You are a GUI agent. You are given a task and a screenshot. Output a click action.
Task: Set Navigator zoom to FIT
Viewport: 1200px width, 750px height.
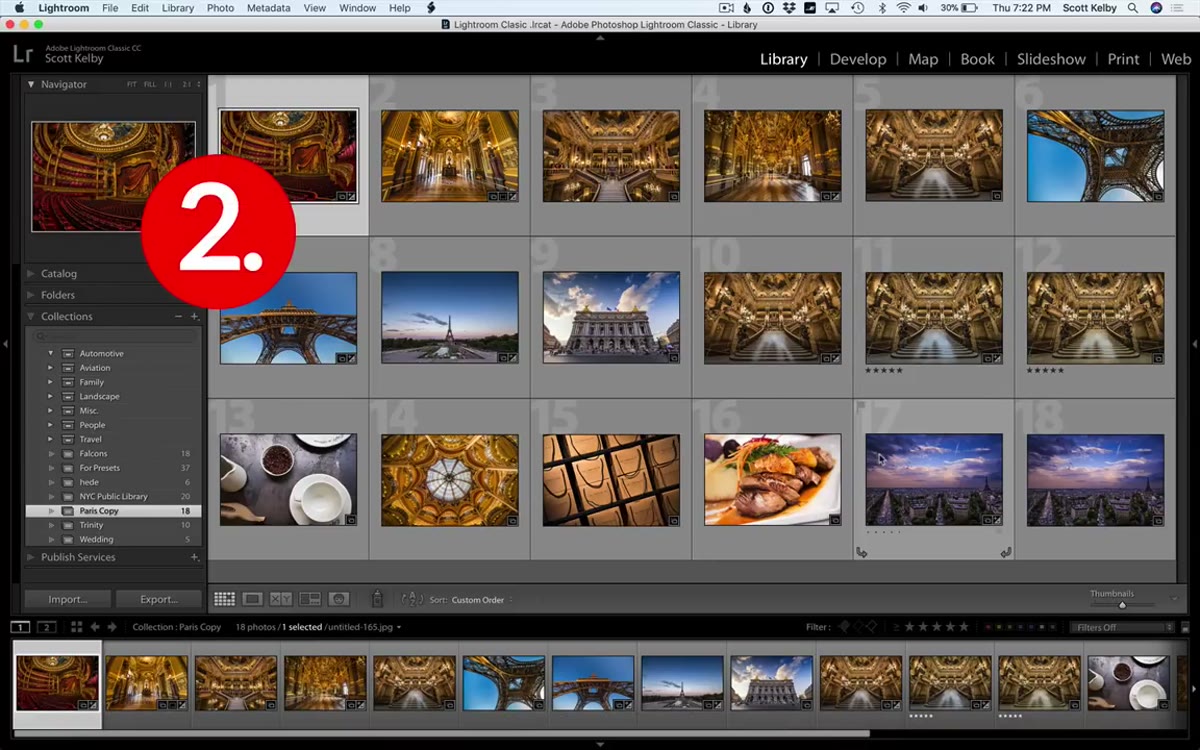click(132, 85)
